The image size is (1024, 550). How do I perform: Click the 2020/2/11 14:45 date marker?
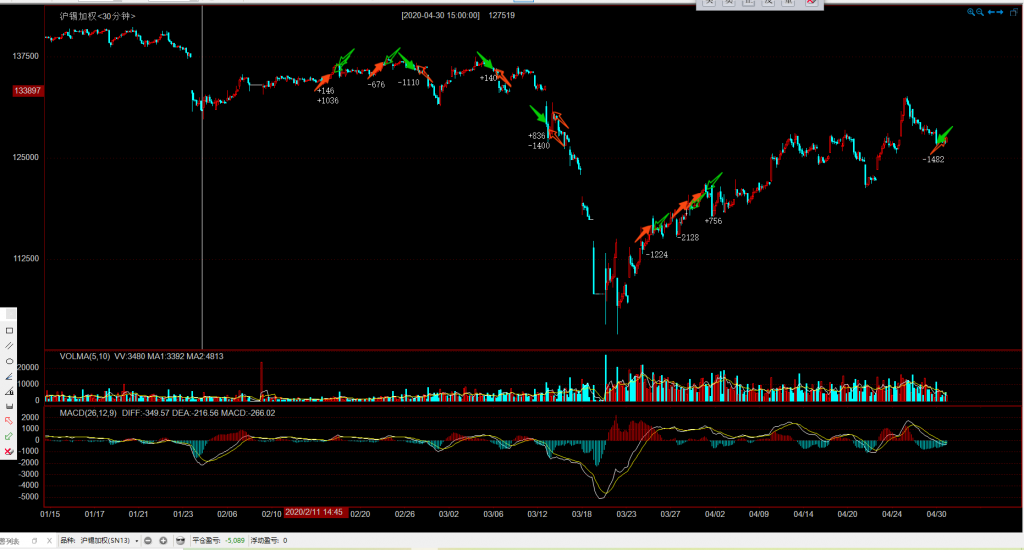315,512
